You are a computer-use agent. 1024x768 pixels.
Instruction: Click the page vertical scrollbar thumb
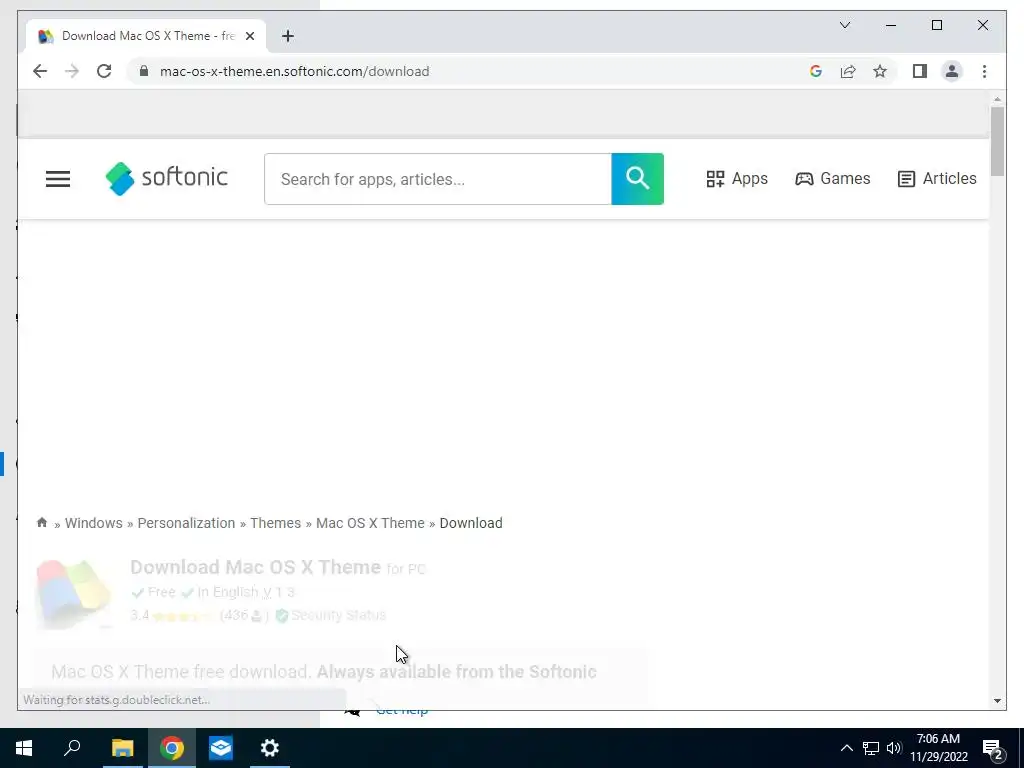tap(997, 141)
